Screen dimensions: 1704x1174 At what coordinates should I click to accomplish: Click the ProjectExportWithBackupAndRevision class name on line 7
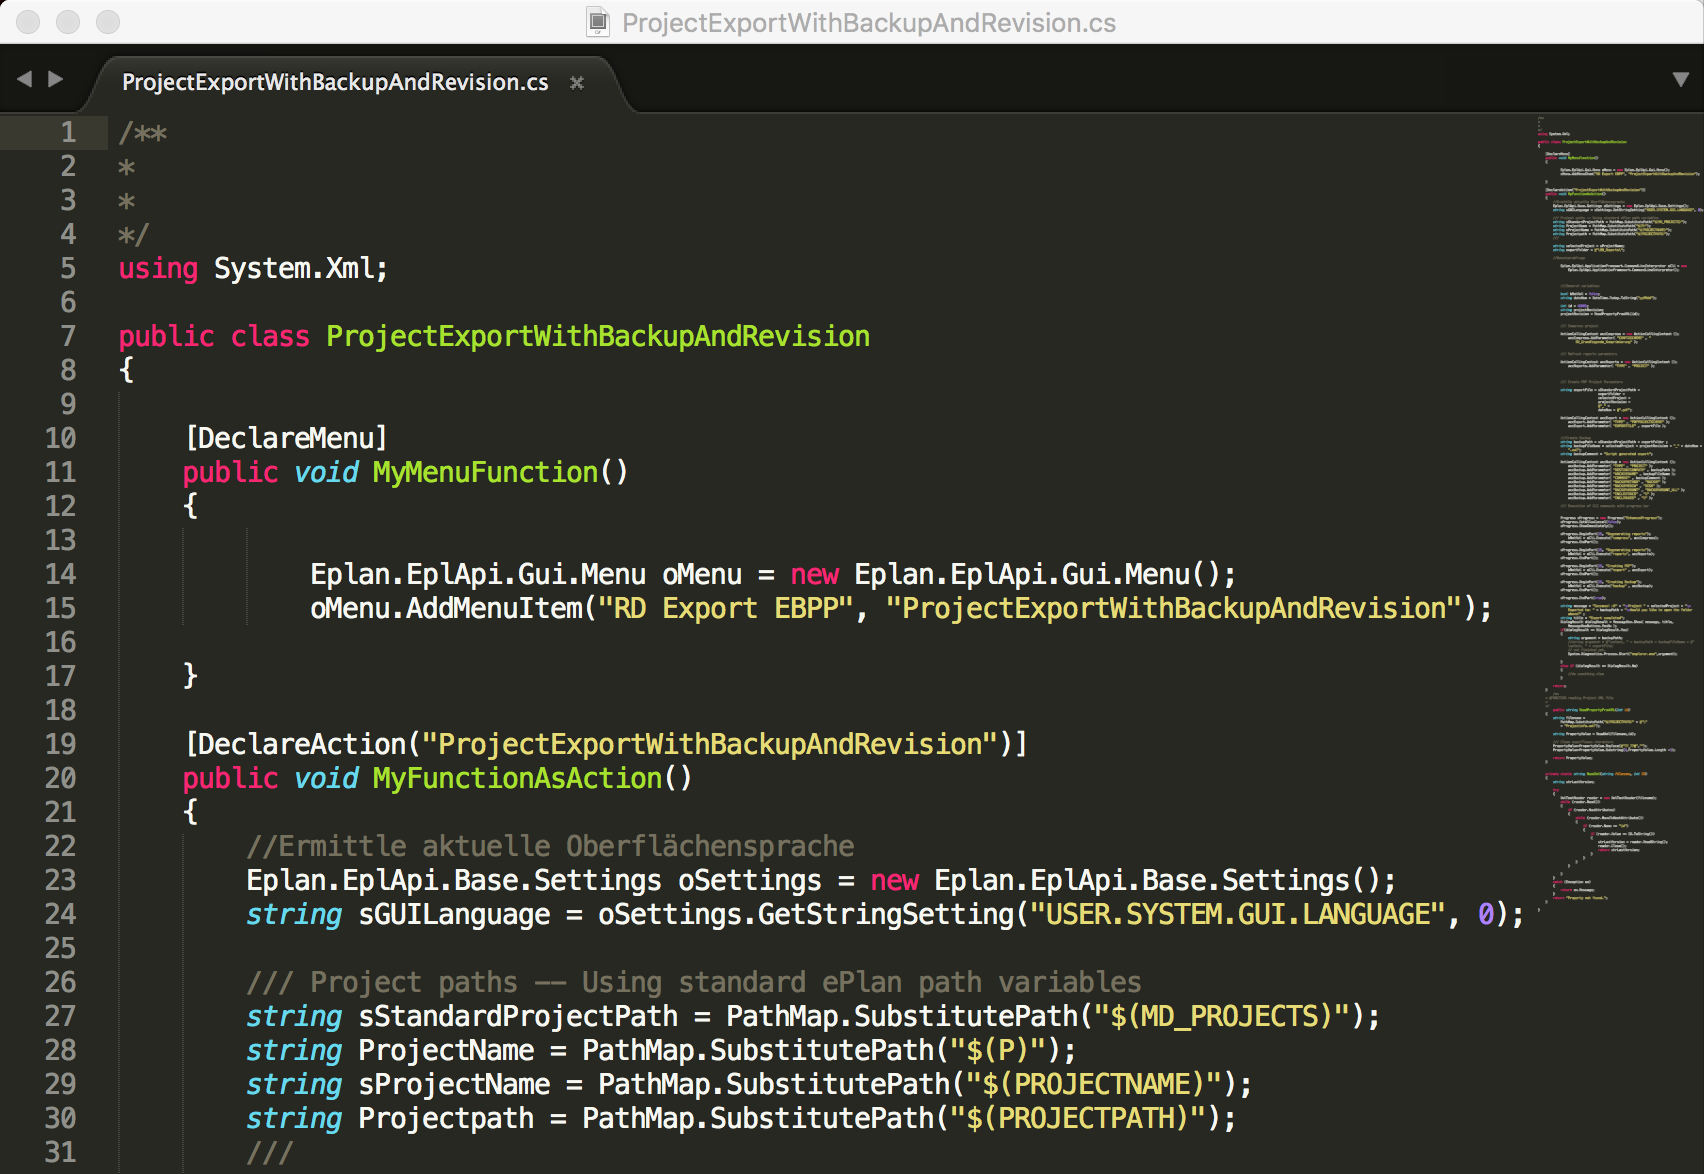coord(598,336)
